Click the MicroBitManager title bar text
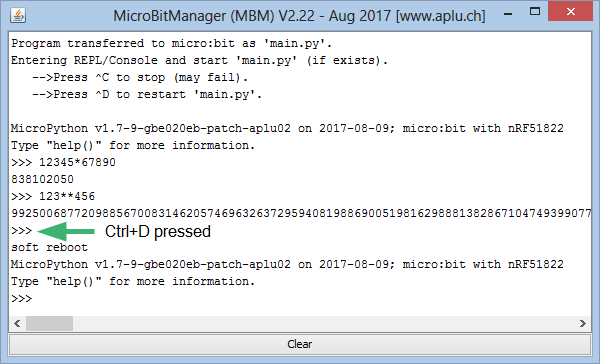The image size is (600, 364). (299, 16)
